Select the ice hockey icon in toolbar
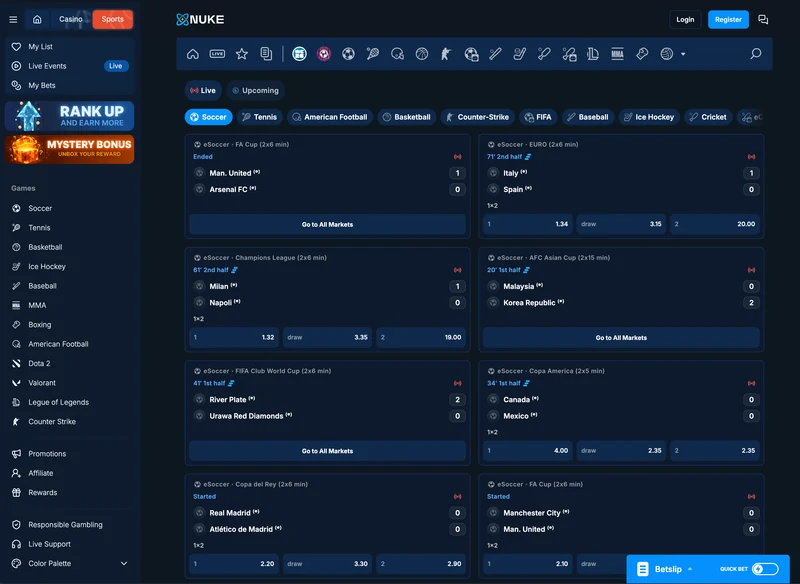 click(520, 54)
